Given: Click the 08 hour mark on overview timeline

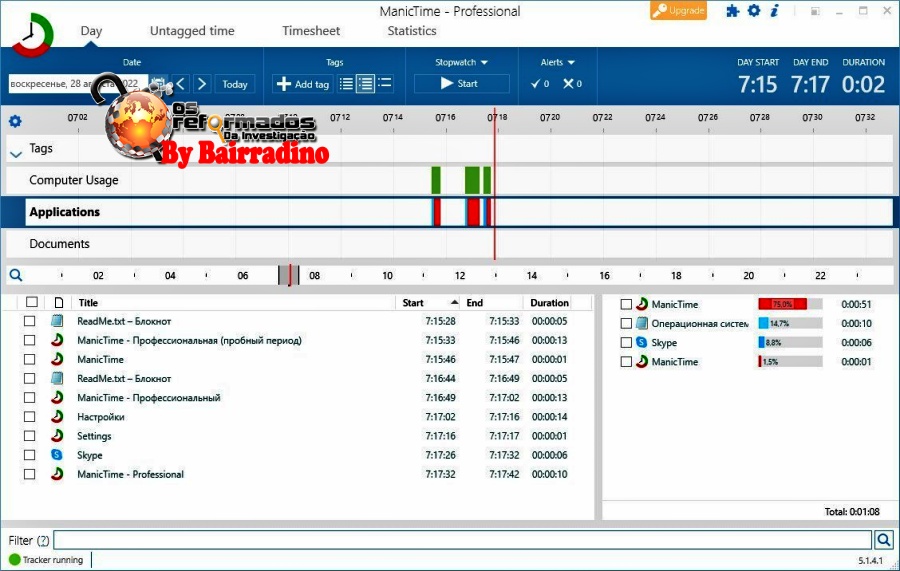Looking at the screenshot, I should pyautogui.click(x=315, y=275).
